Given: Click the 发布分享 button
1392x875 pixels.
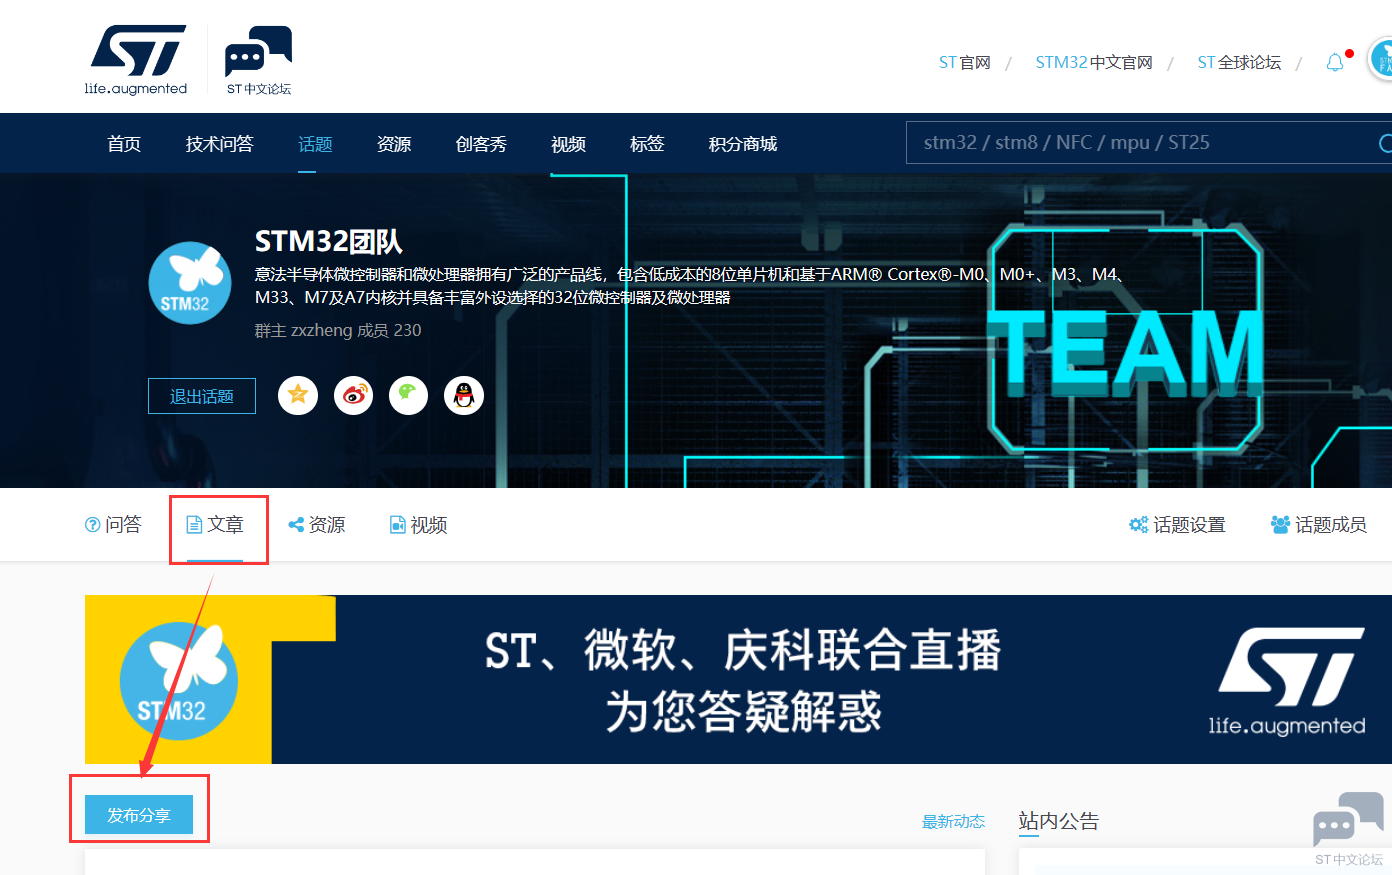Looking at the screenshot, I should coord(139,815).
